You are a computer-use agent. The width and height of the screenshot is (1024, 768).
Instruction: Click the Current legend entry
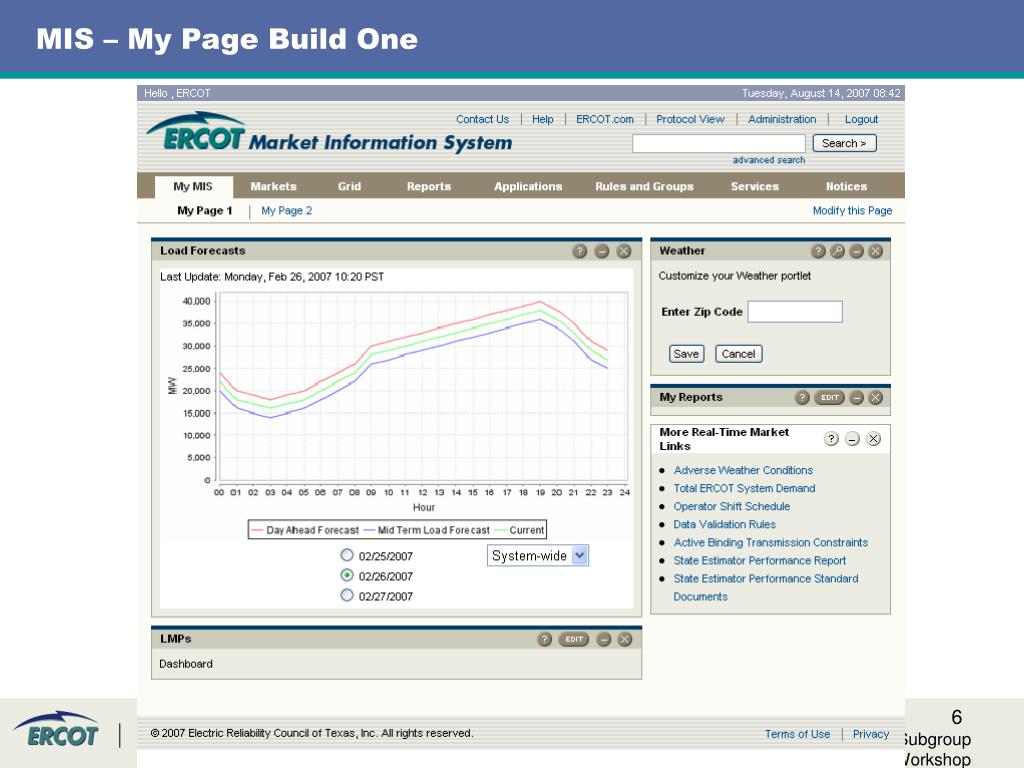(520, 530)
